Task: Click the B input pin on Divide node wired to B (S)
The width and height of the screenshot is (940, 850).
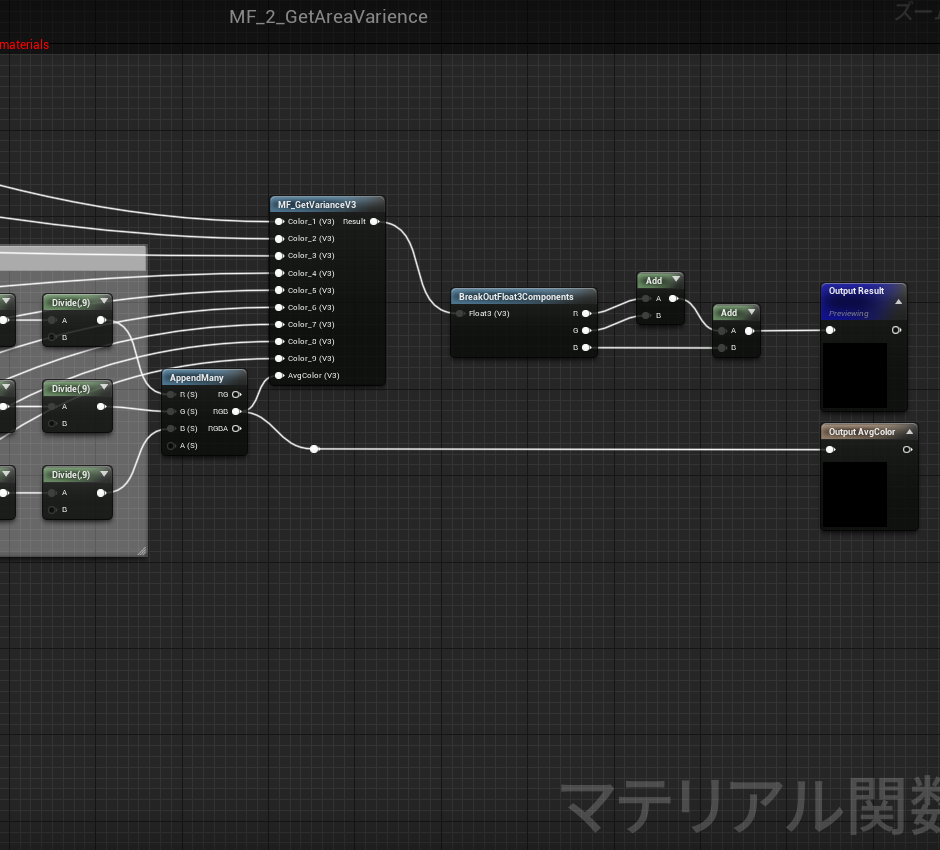Action: point(53,510)
